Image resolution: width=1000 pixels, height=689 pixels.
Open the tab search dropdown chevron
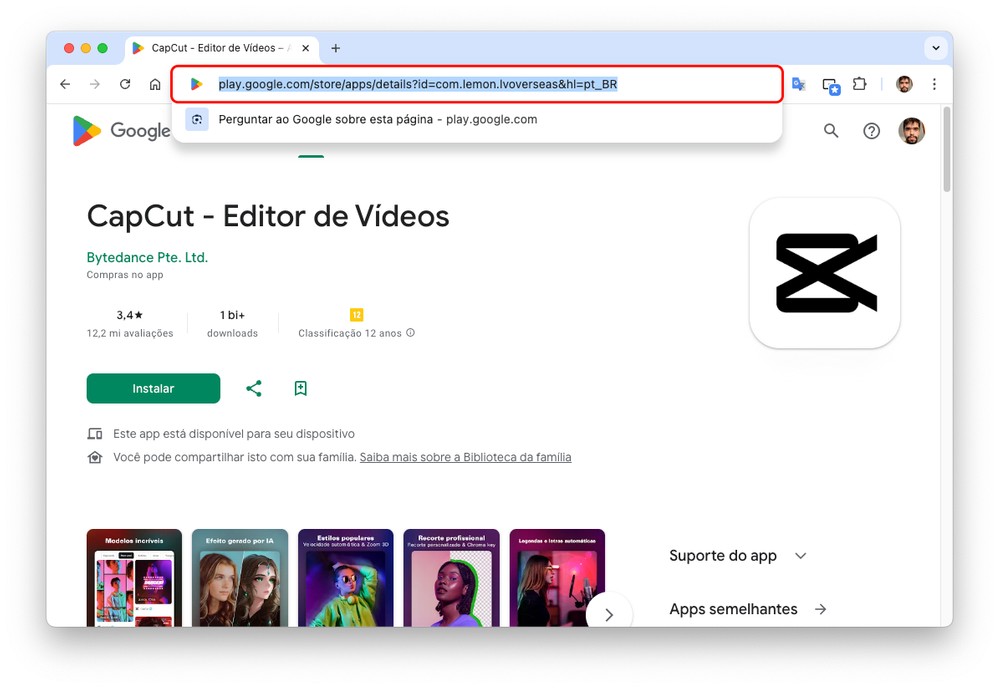936,48
